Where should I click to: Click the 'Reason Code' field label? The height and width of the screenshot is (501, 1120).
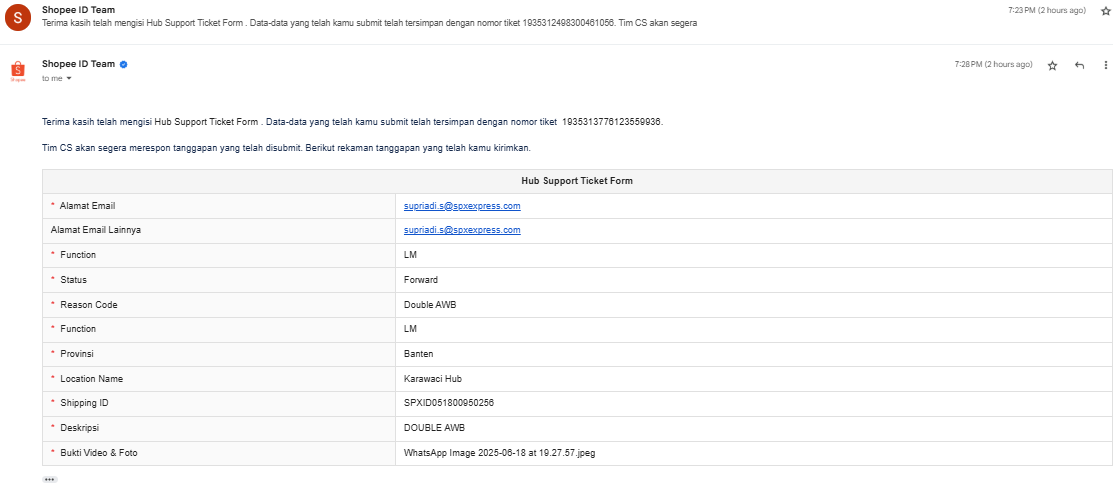pyautogui.click(x=89, y=304)
